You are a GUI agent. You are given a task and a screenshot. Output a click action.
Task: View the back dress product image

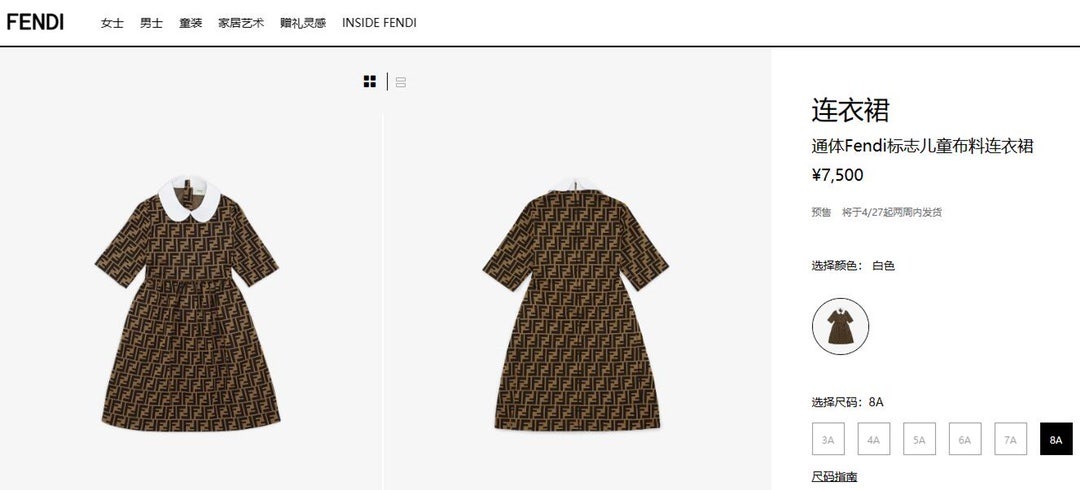pyautogui.click(x=576, y=303)
